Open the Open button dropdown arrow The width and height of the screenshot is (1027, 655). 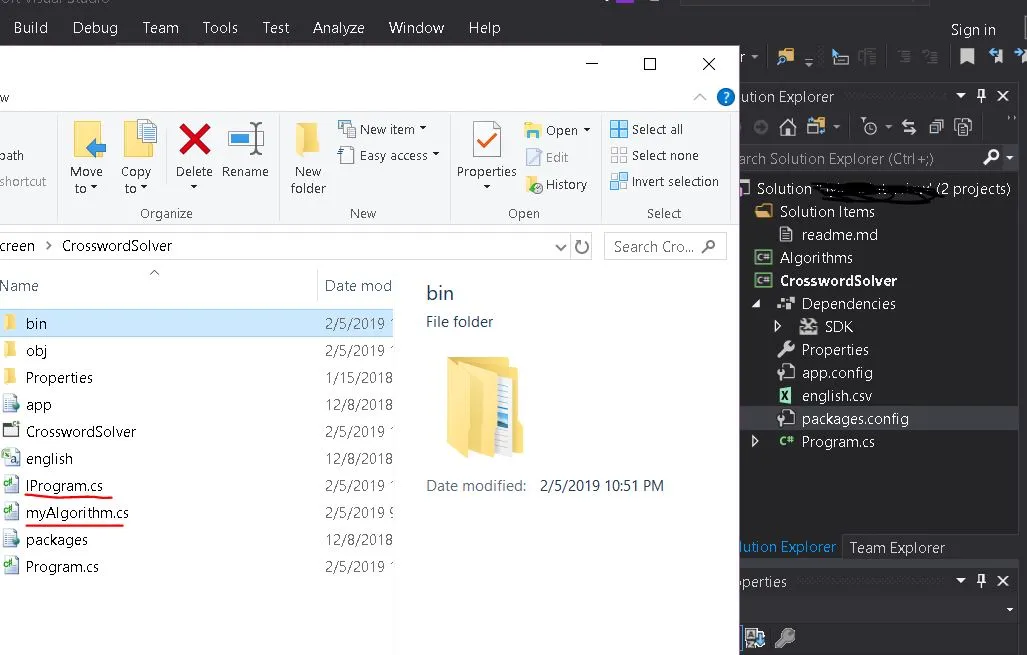point(586,130)
